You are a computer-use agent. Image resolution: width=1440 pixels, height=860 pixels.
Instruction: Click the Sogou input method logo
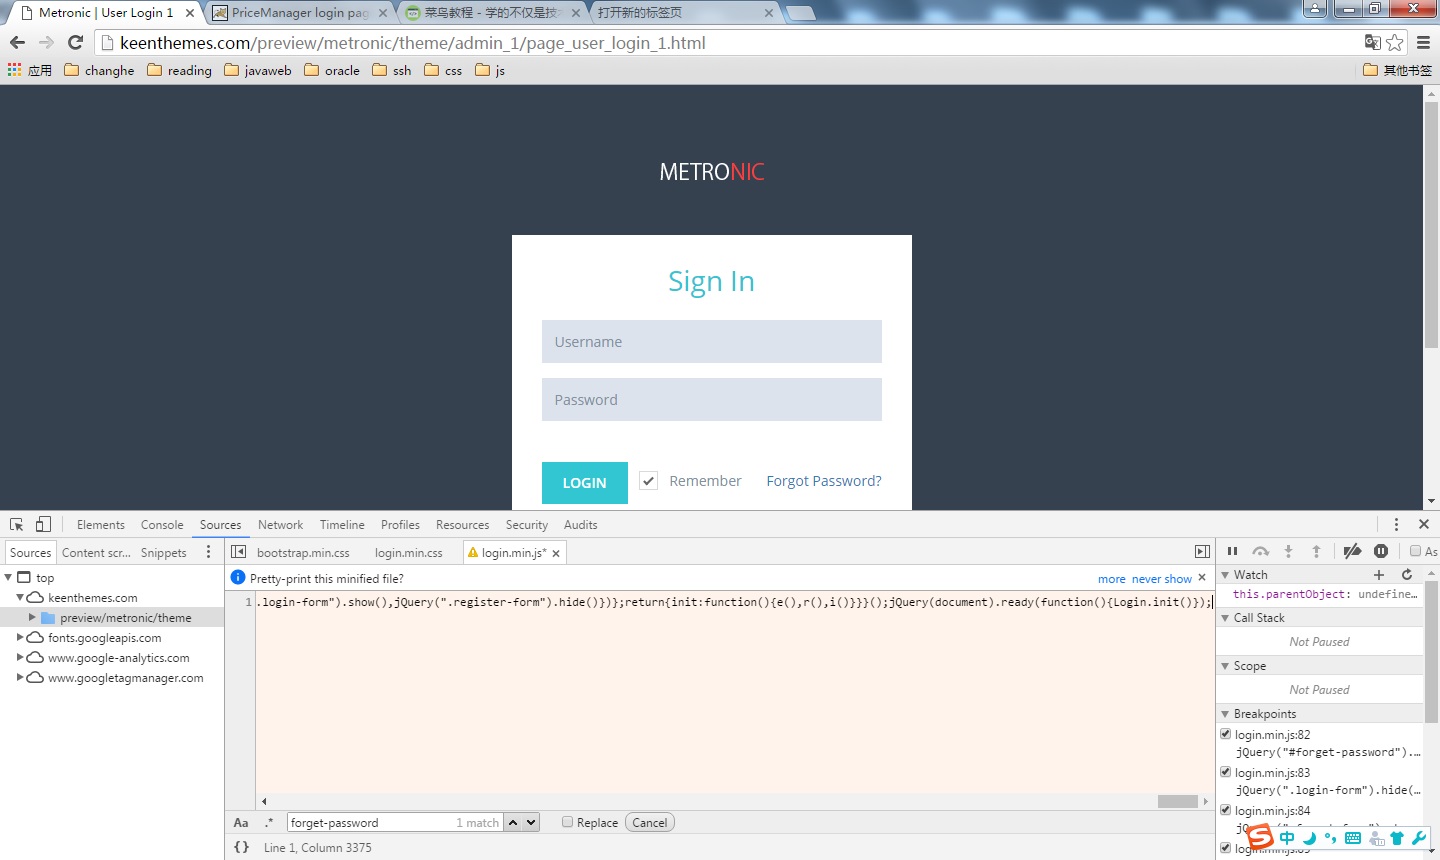coord(1260,837)
